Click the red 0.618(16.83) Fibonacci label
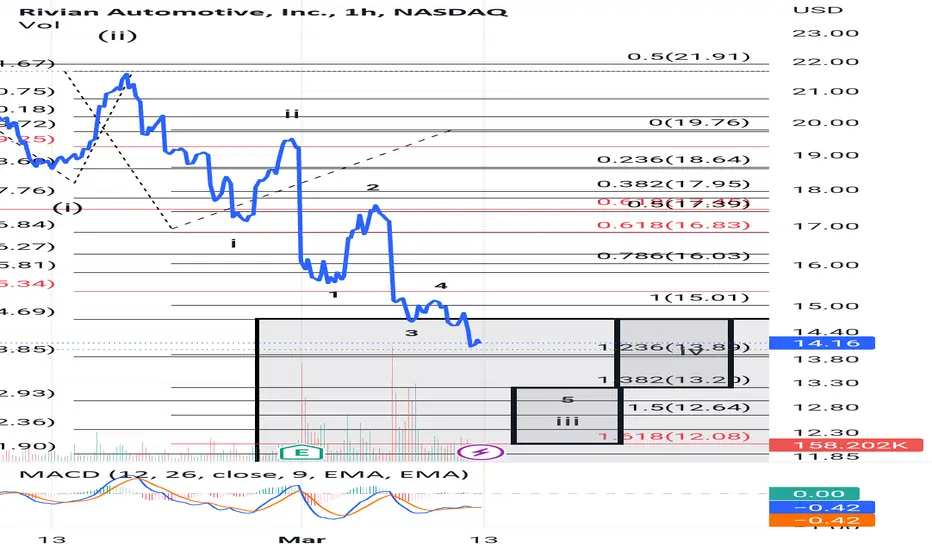Image resolution: width=932 pixels, height=550 pixels. [673, 225]
